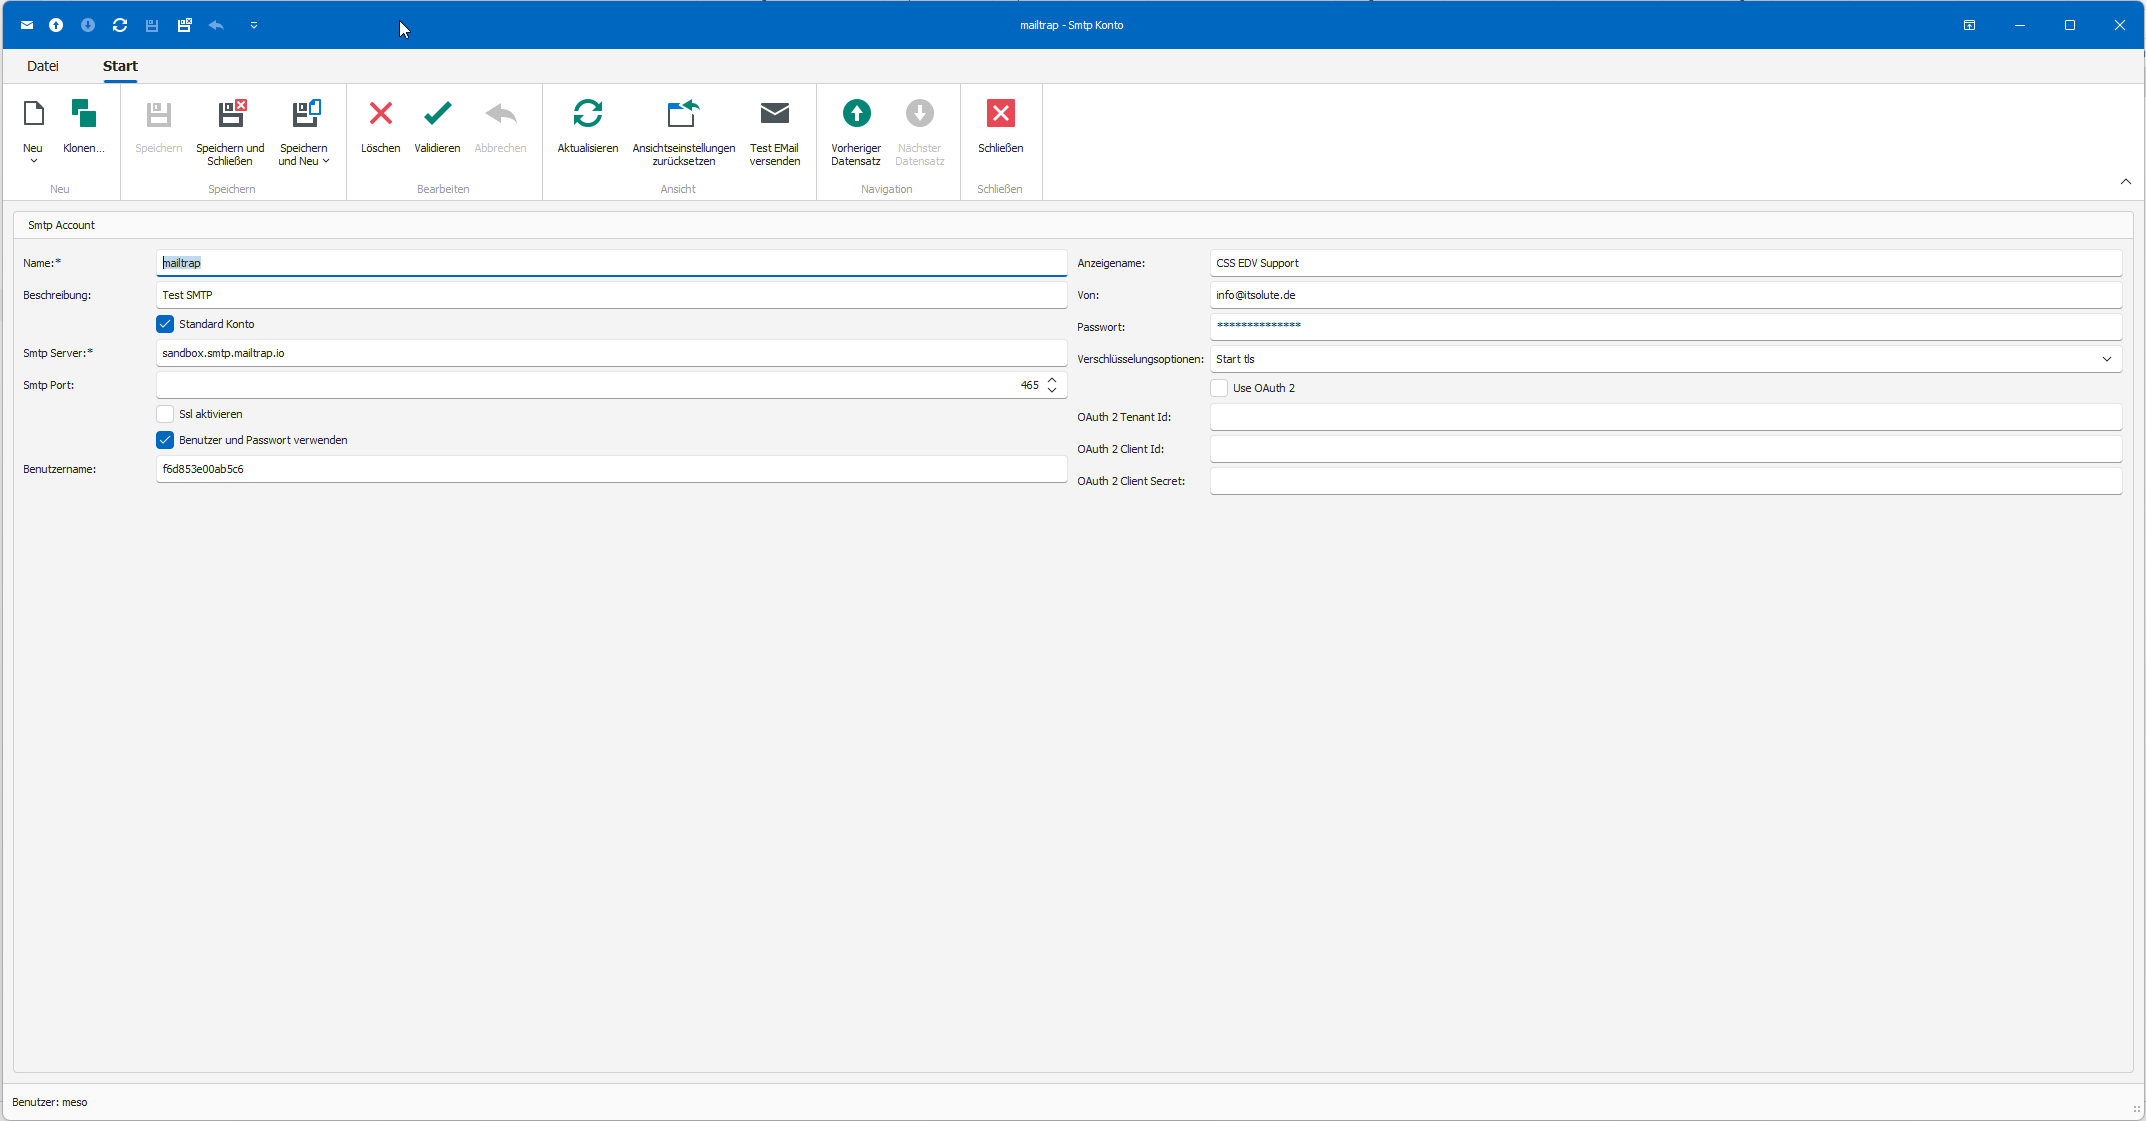Select Test EMail versenden in the ribbon

(774, 130)
